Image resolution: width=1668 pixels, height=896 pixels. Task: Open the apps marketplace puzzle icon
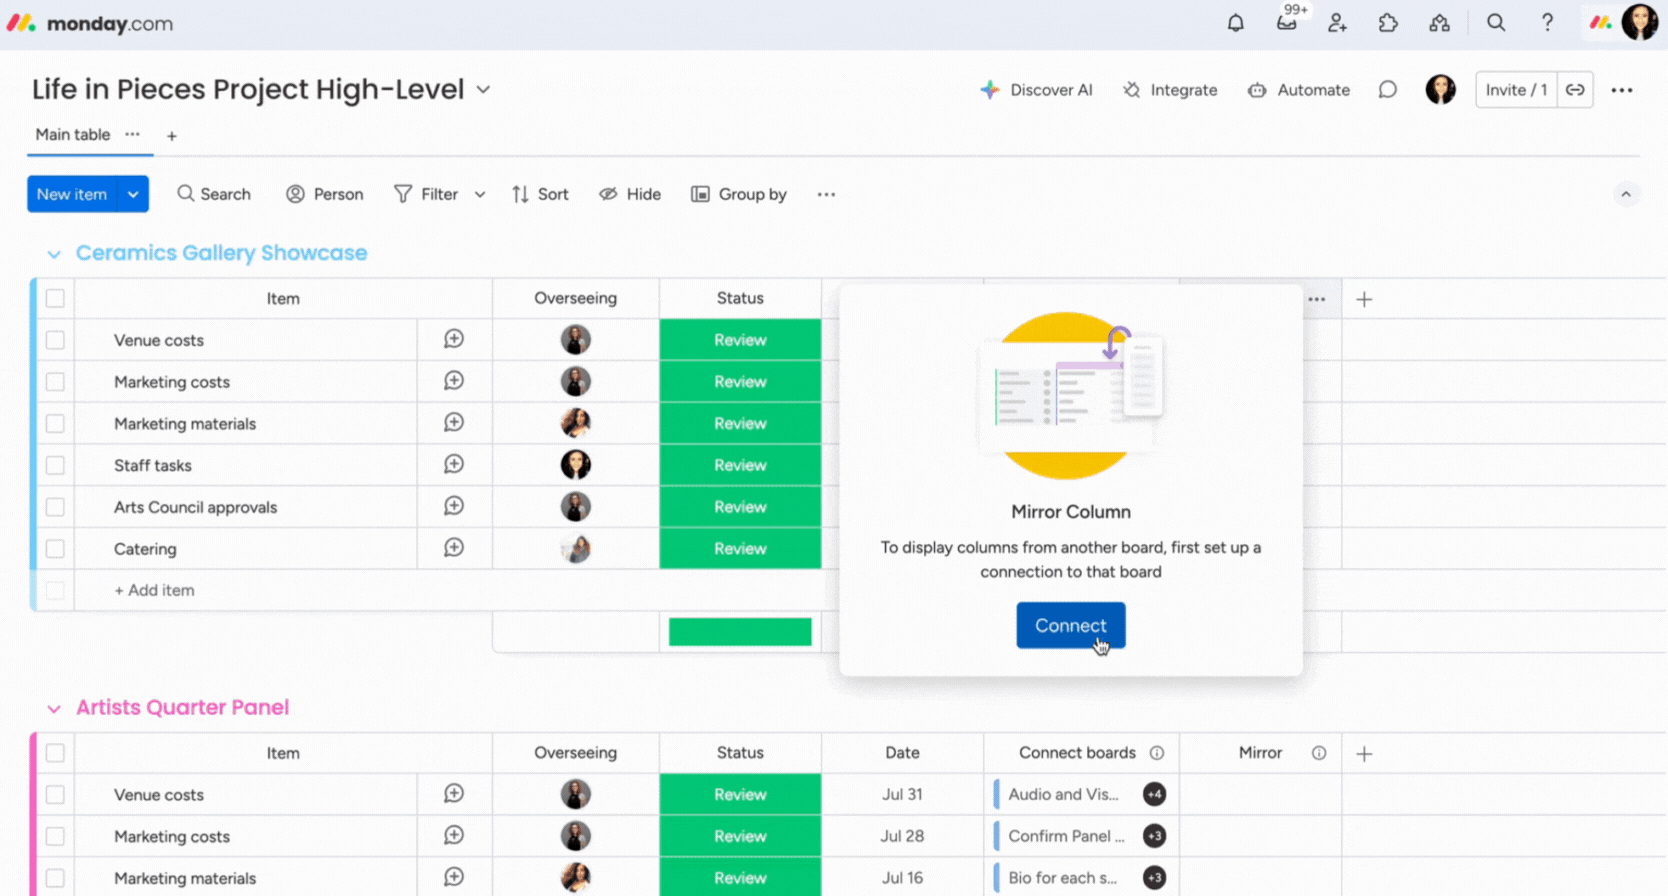coord(1388,23)
